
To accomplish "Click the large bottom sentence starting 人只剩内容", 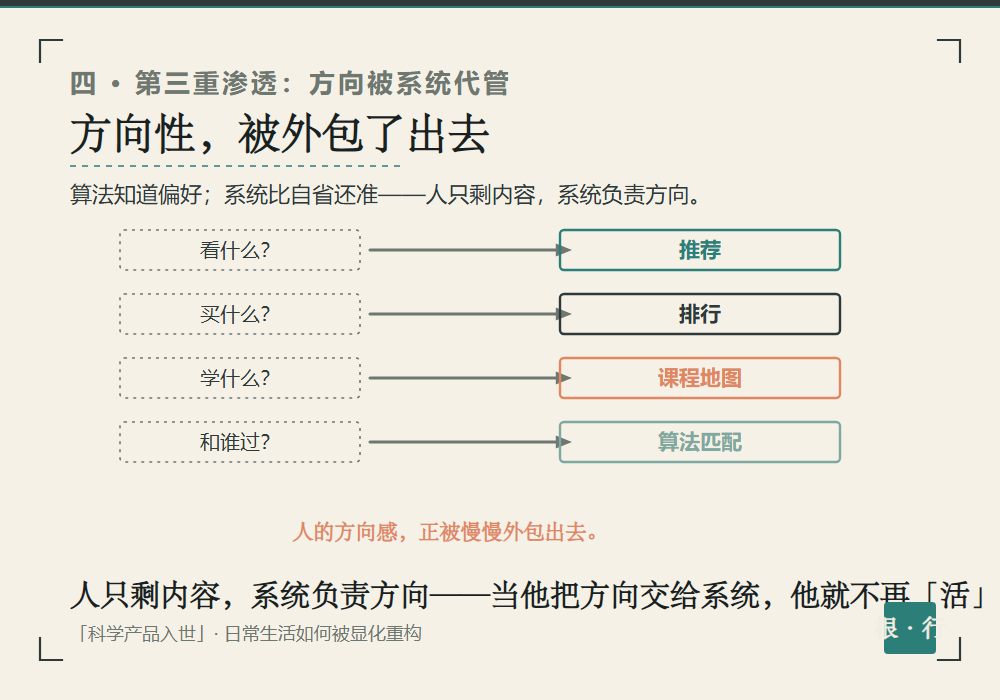I will click(x=528, y=595).
